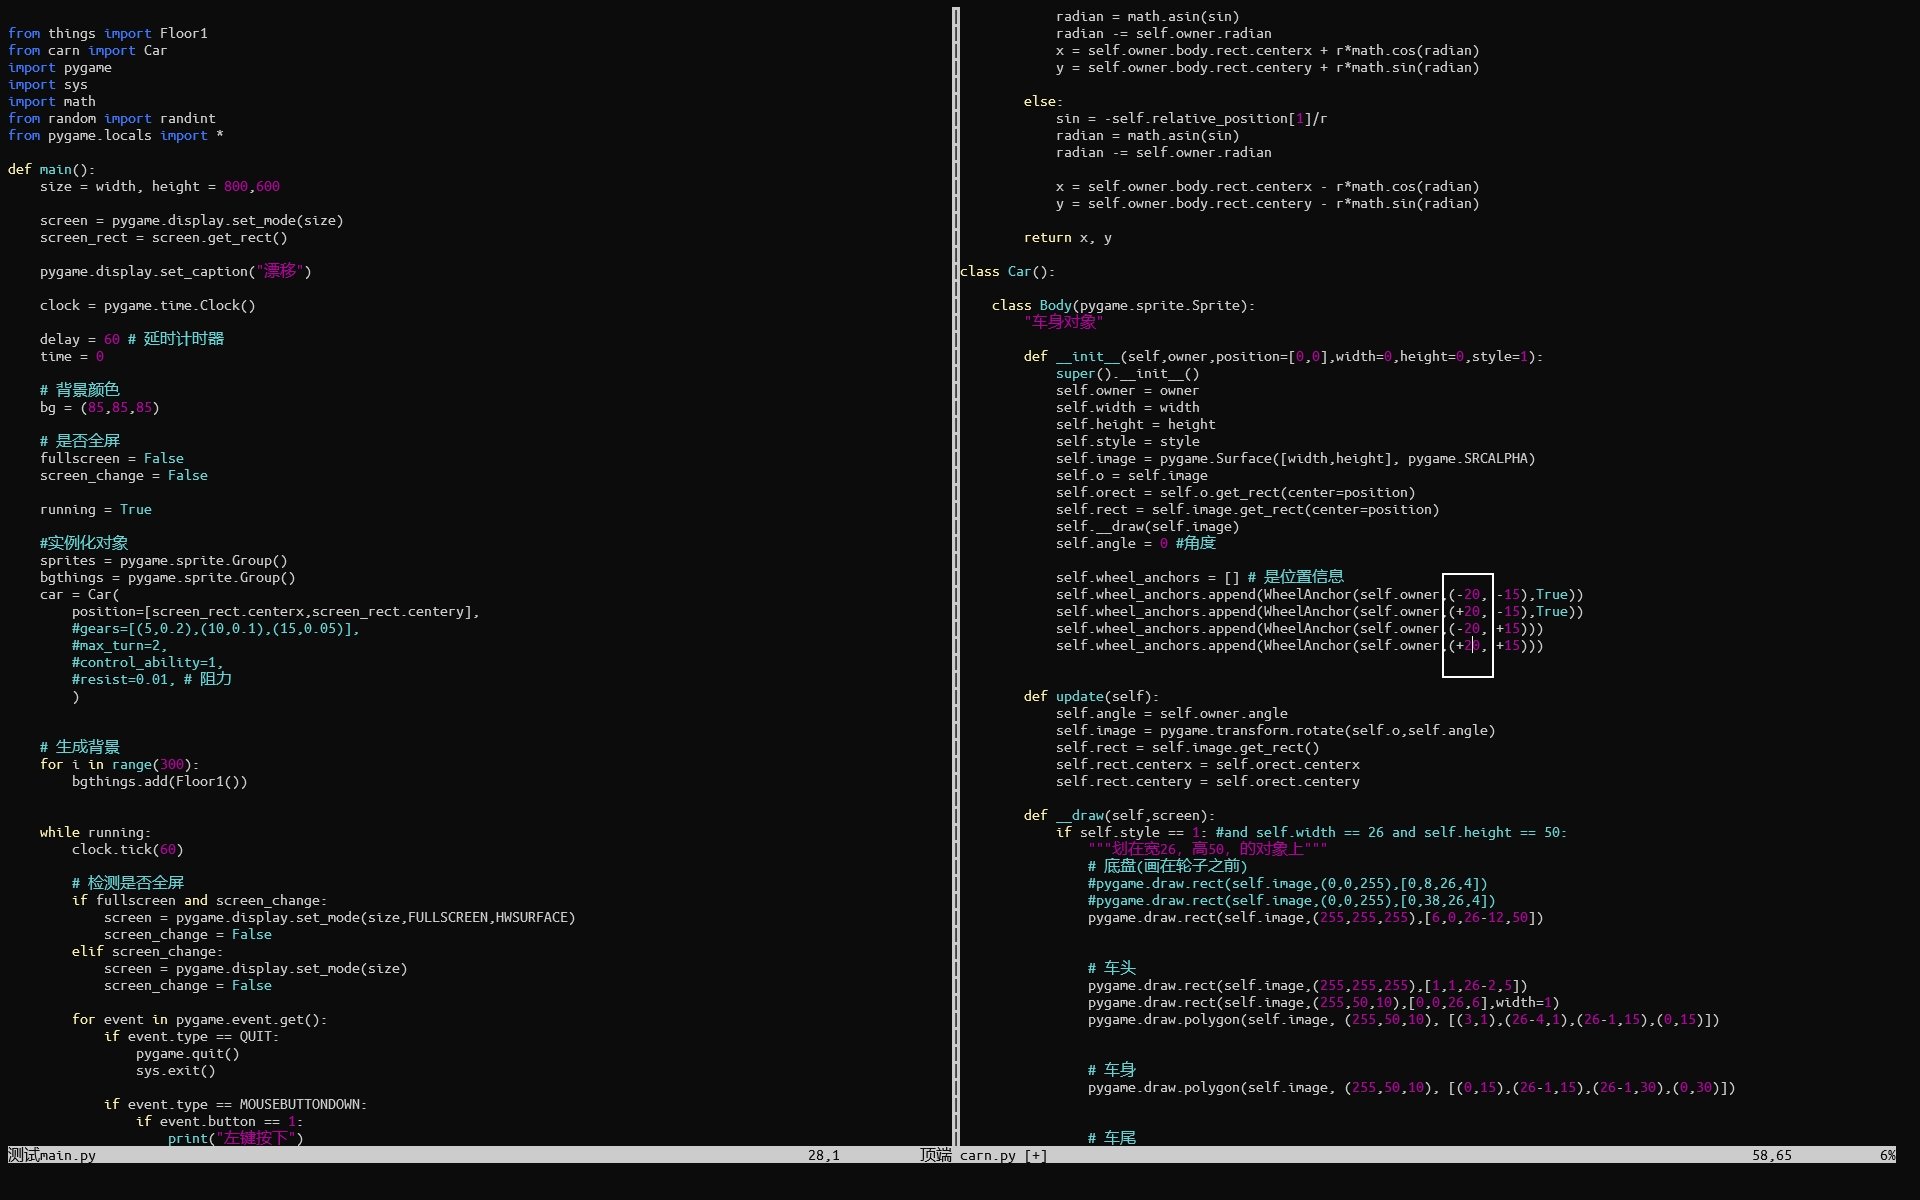Click the 'def main():' definition line
The image size is (1920, 1200).
tap(52, 169)
